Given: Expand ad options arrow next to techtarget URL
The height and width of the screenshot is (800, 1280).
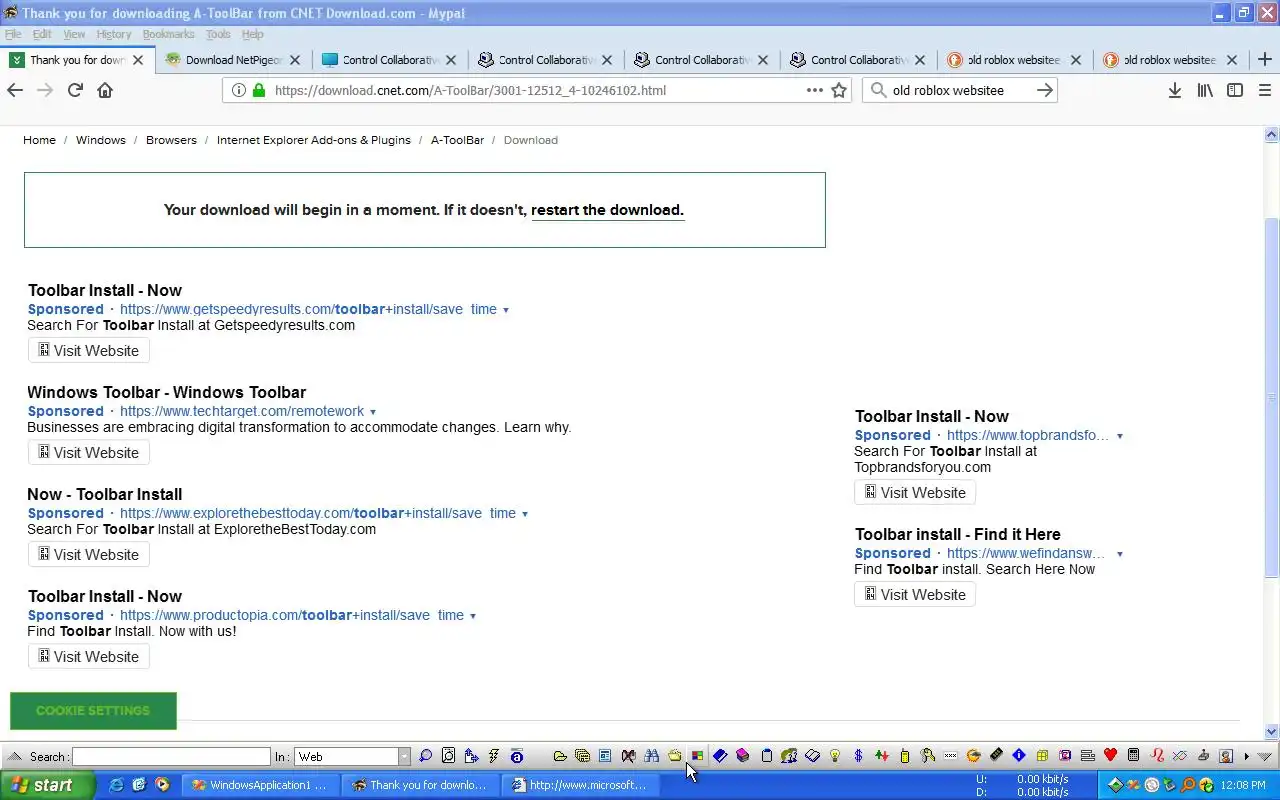Looking at the screenshot, I should tap(373, 412).
